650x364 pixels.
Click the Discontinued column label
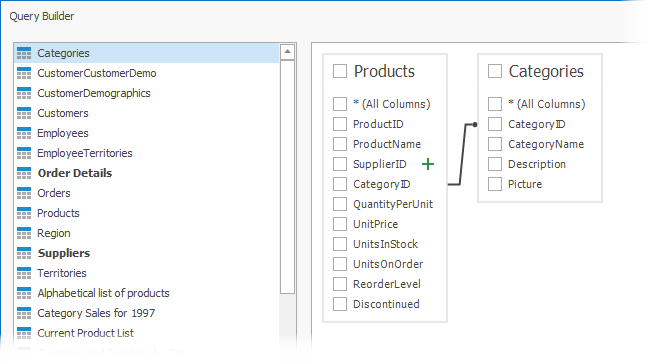[x=386, y=304]
